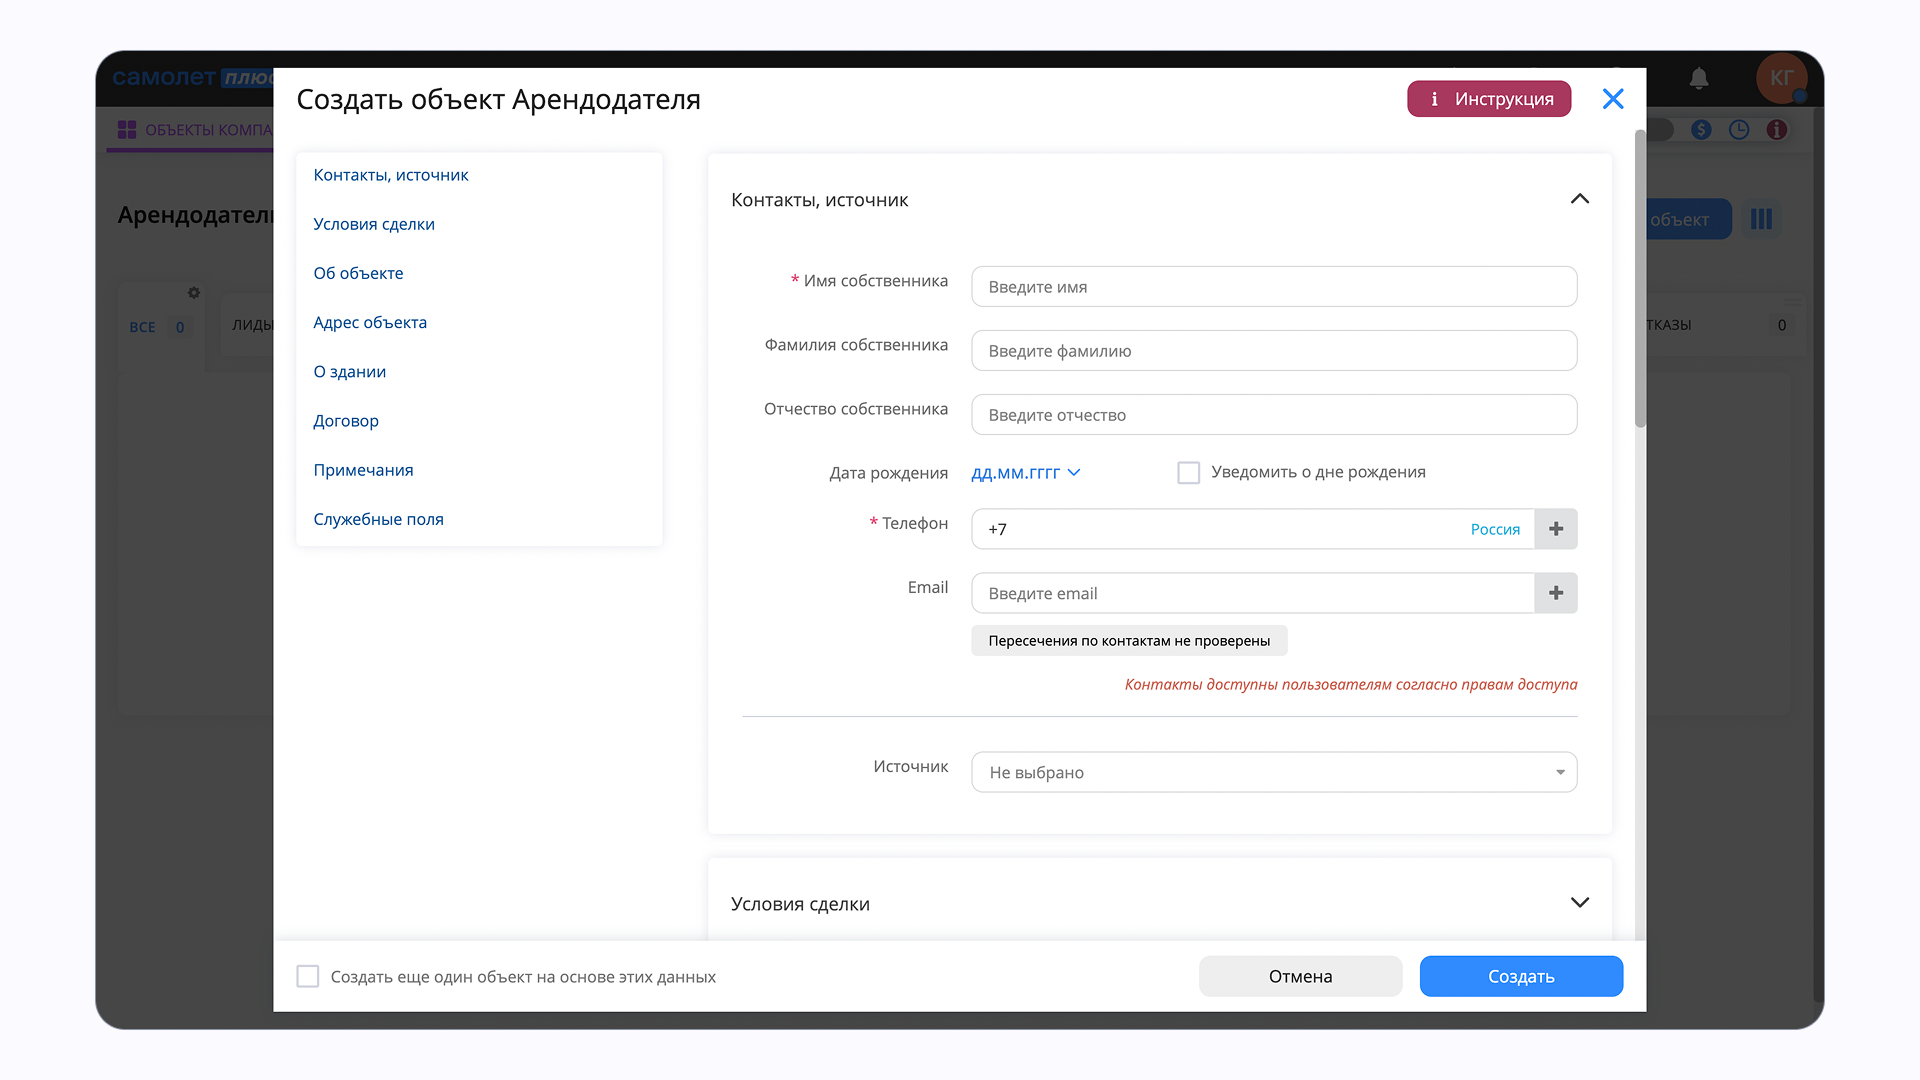This screenshot has height=1080, width=1920.
Task: Expand the Условия сделки section
Action: pyautogui.click(x=1579, y=903)
